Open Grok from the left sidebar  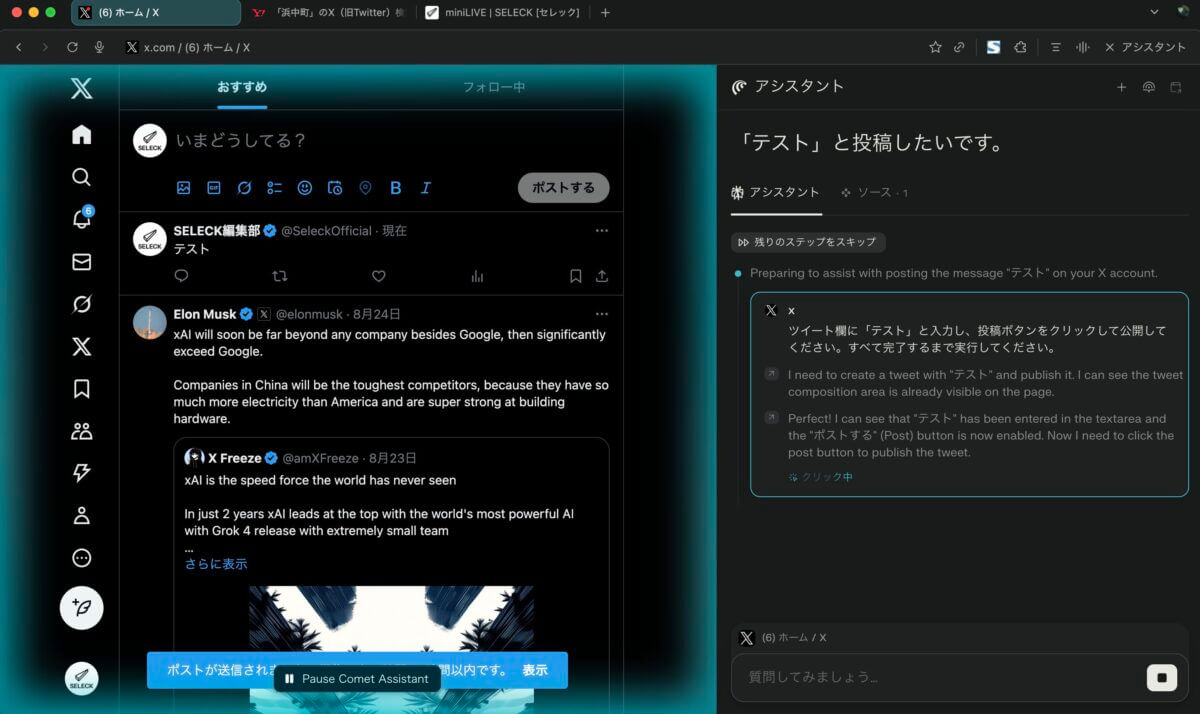click(82, 304)
